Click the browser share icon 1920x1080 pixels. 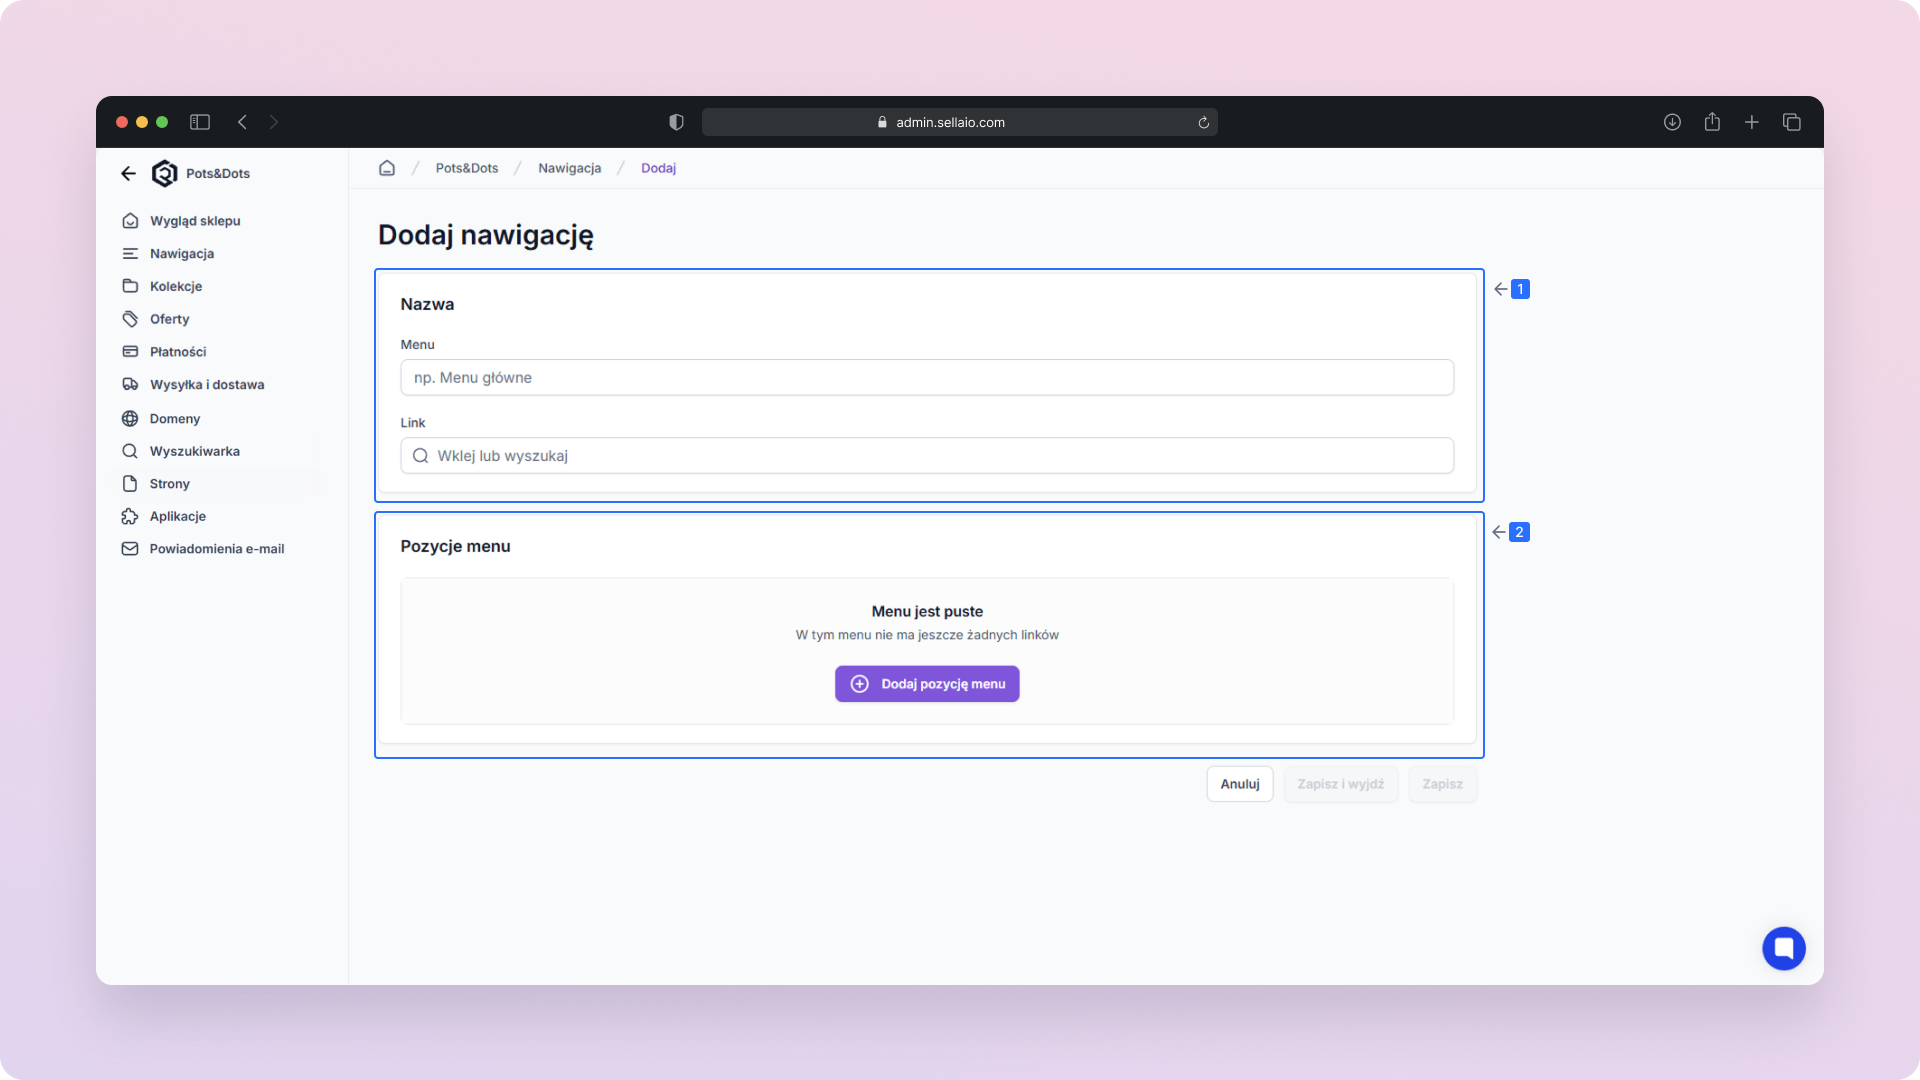click(1712, 122)
